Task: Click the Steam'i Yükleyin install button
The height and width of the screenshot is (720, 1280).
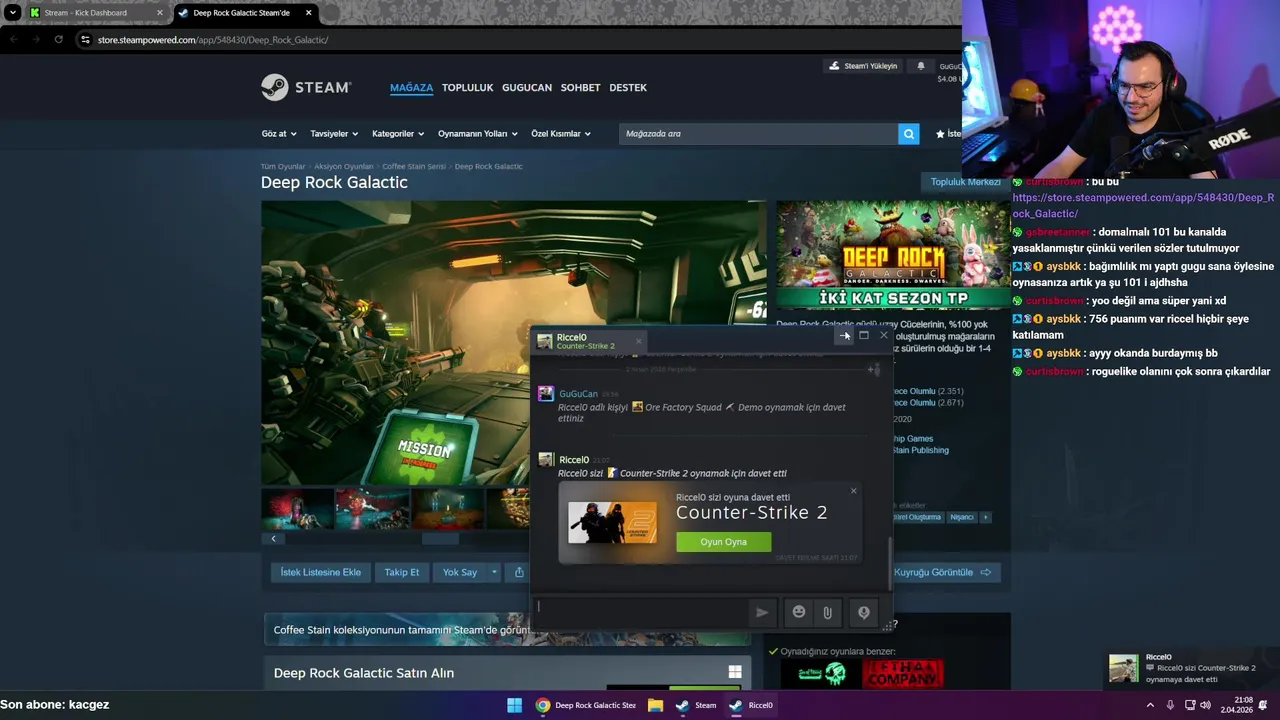Action: [x=863, y=66]
